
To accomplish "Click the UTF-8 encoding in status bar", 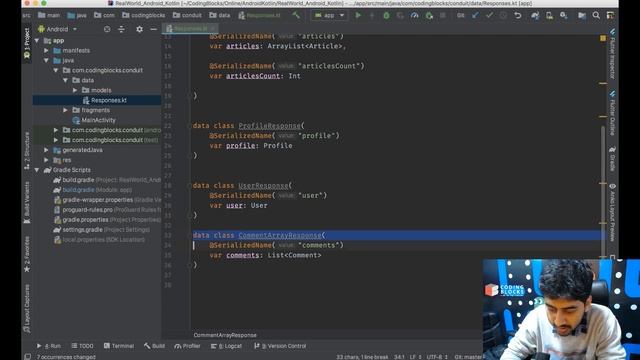I will [x=437, y=357].
